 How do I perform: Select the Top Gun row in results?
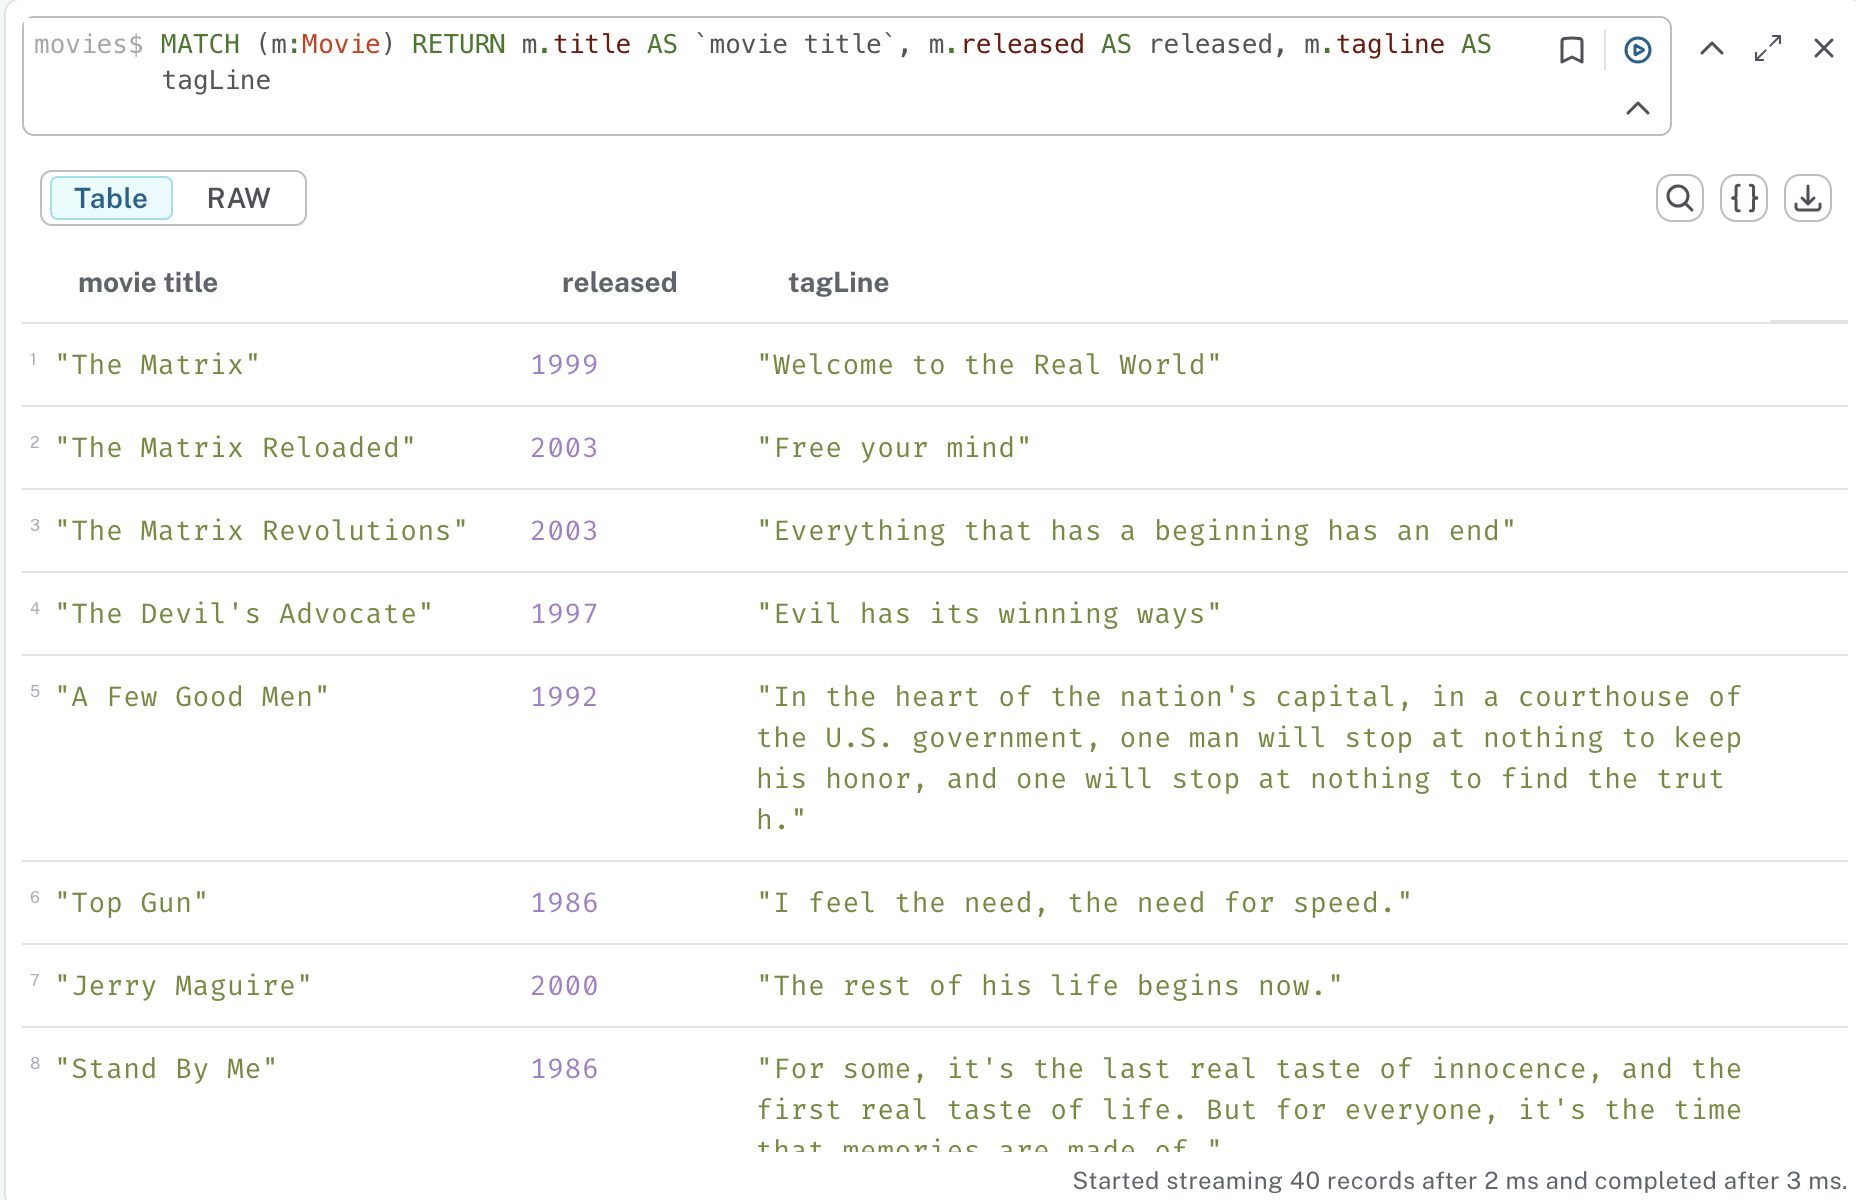coord(134,902)
